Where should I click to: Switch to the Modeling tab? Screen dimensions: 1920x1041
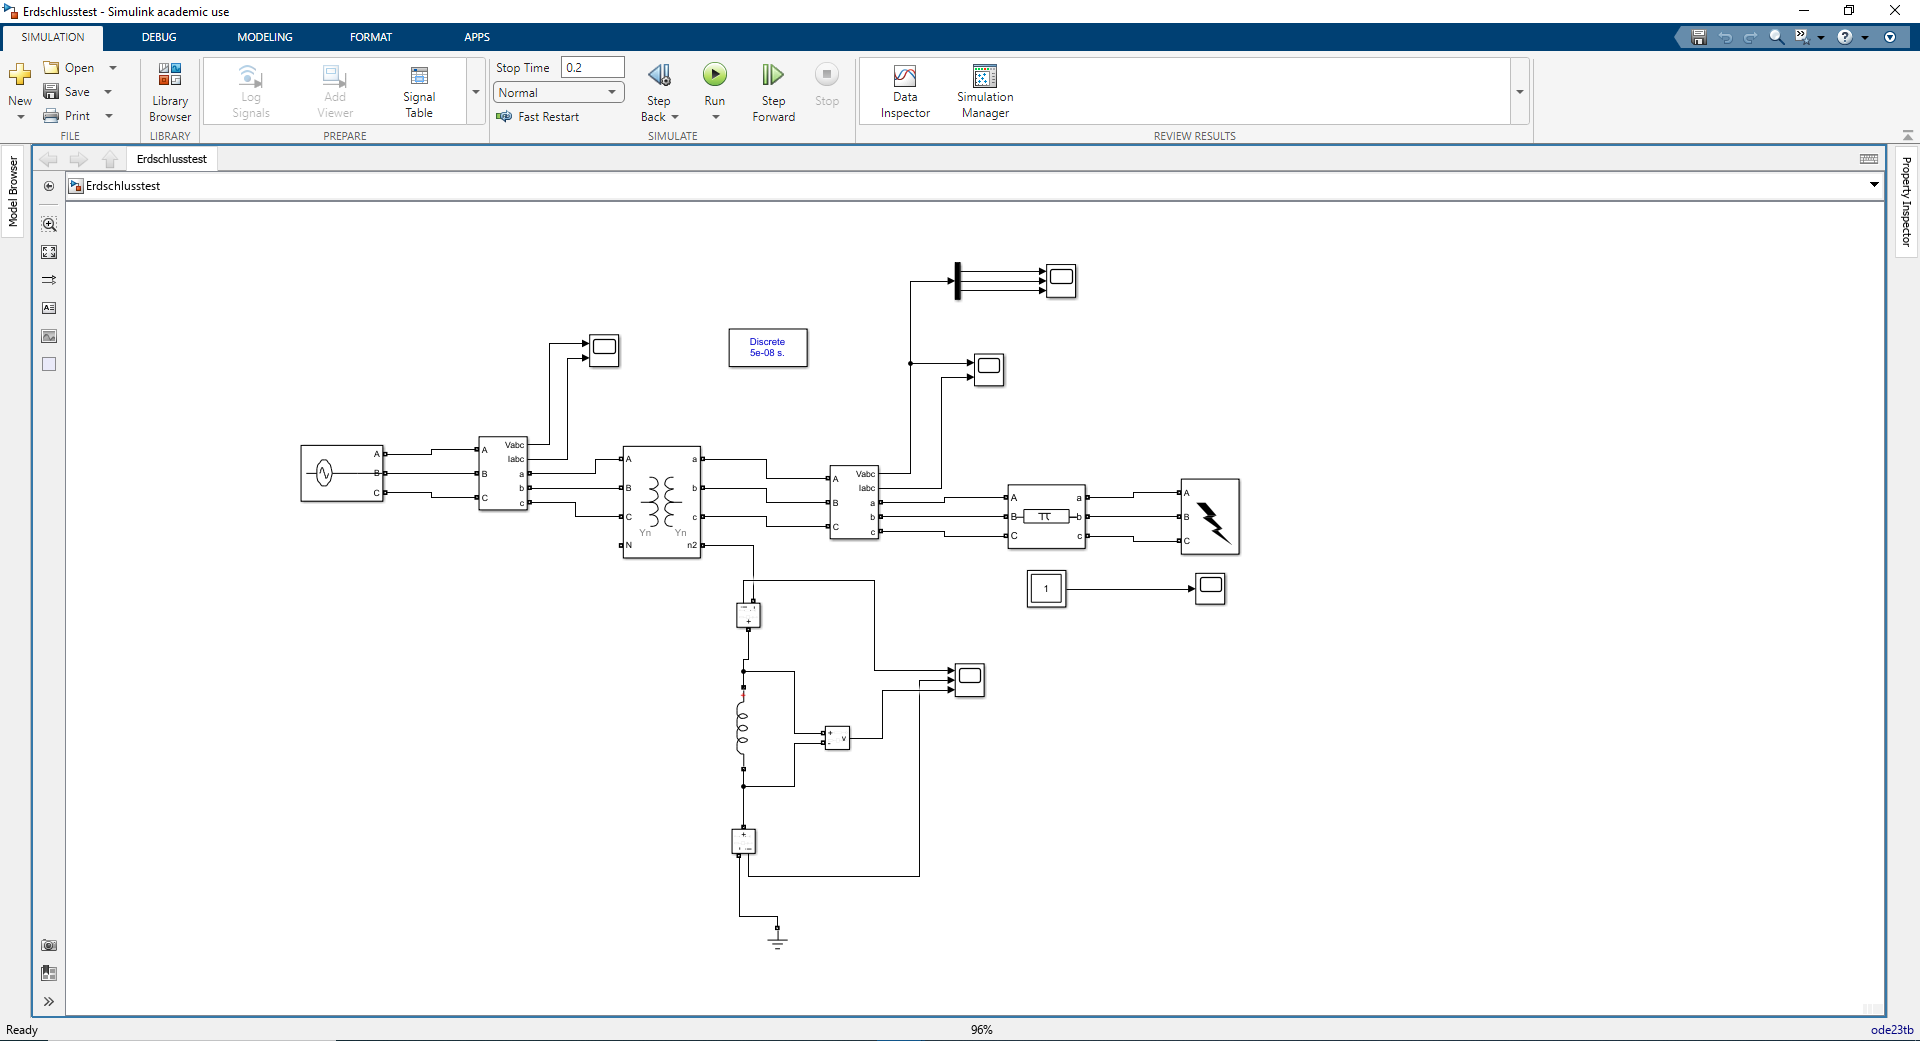click(265, 37)
